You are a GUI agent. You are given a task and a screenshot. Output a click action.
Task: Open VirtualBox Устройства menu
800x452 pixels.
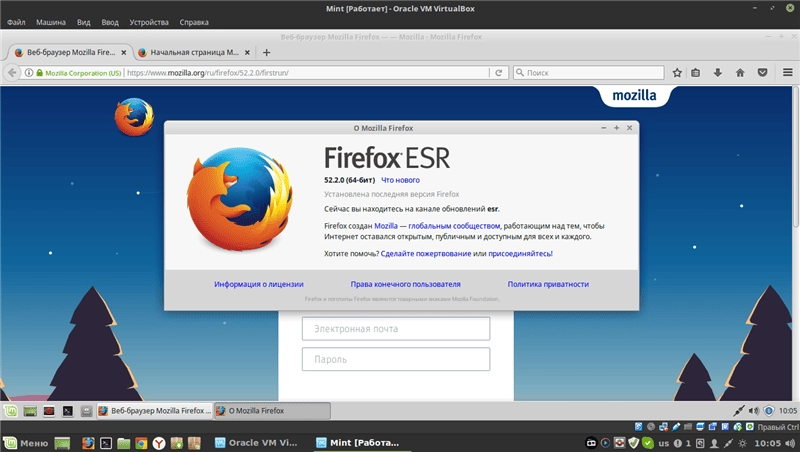(148, 22)
